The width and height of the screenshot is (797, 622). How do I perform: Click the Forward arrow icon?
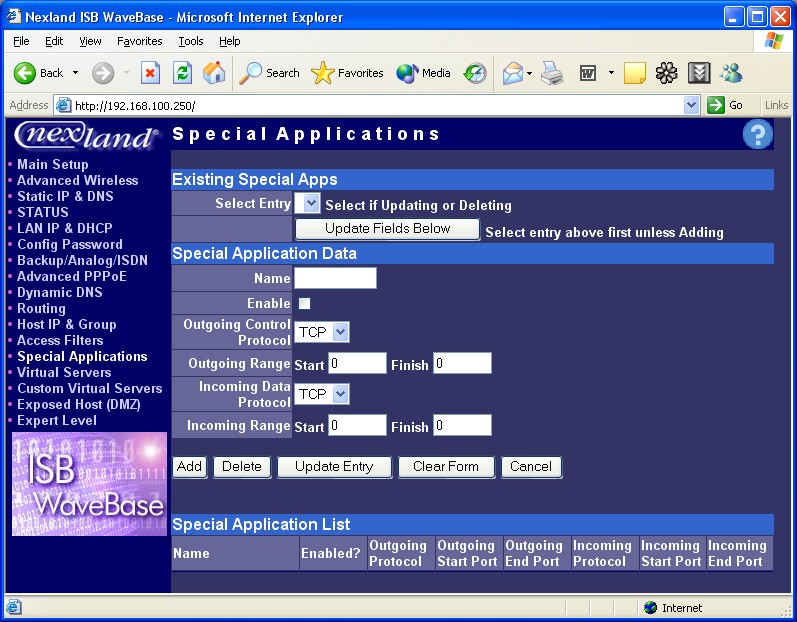(103, 73)
